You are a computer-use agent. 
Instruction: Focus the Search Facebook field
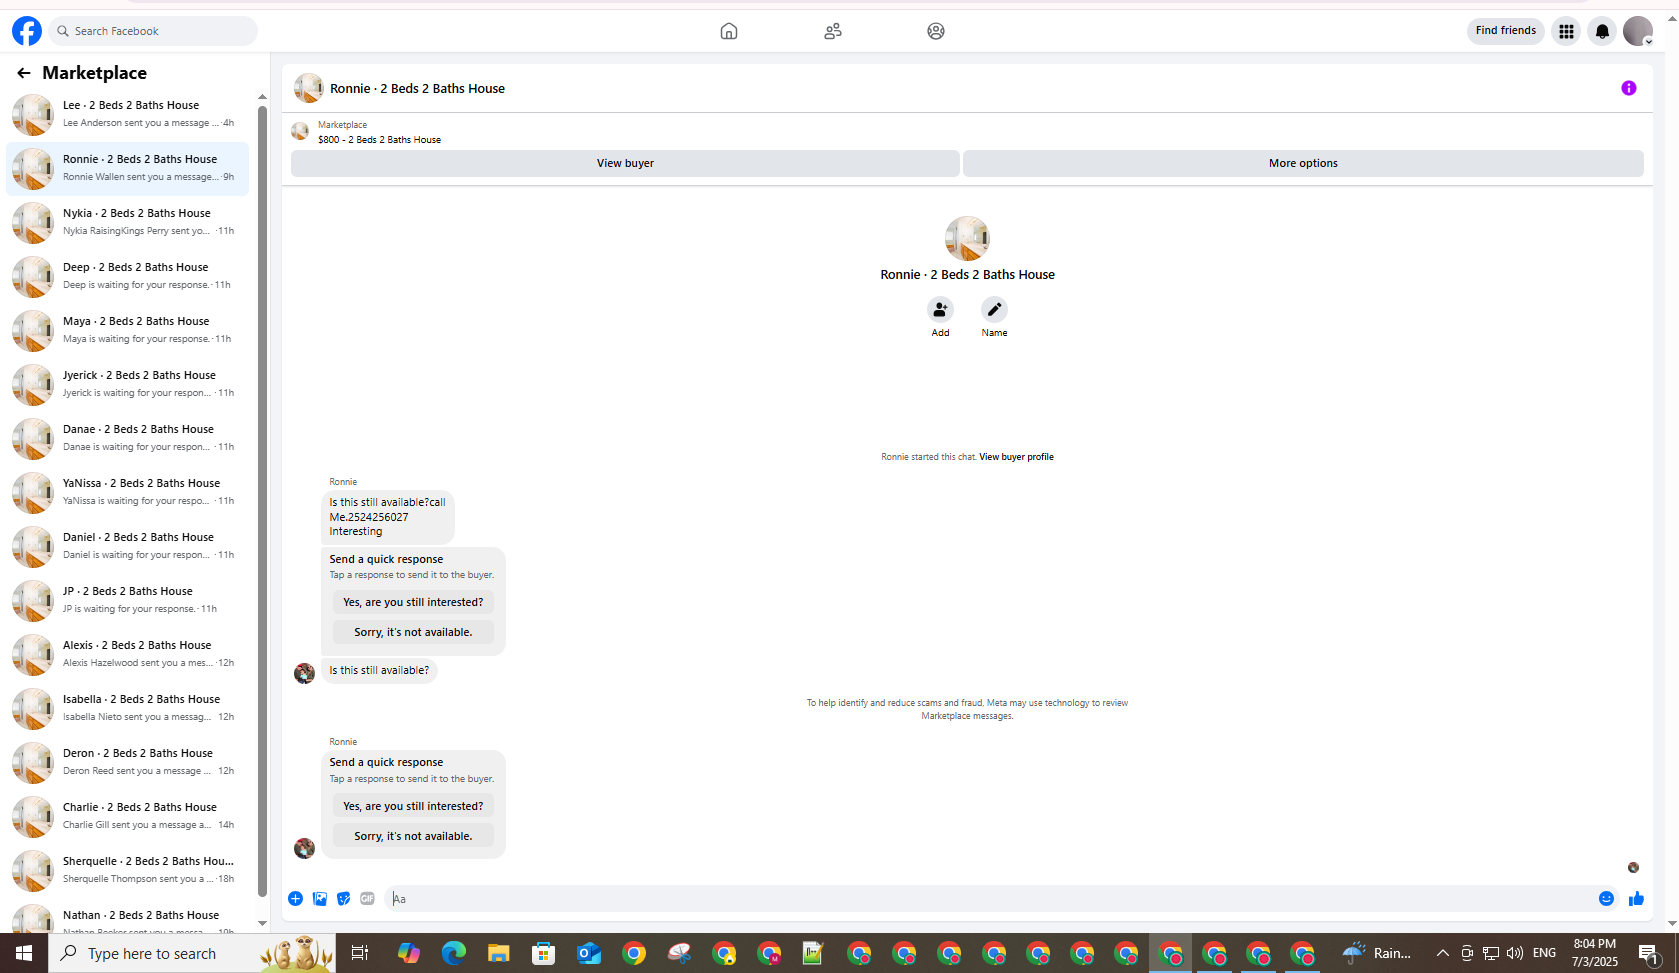[x=153, y=31]
